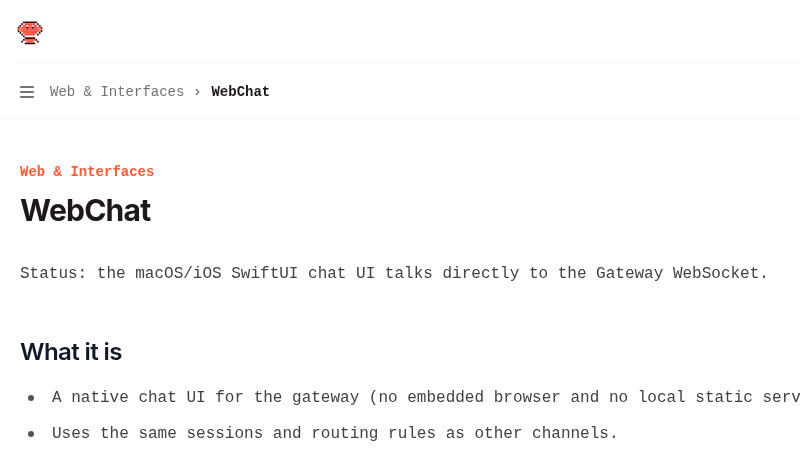Click "Gateway WebSocket" in the status line
The height and width of the screenshot is (450, 800).
click(680, 274)
